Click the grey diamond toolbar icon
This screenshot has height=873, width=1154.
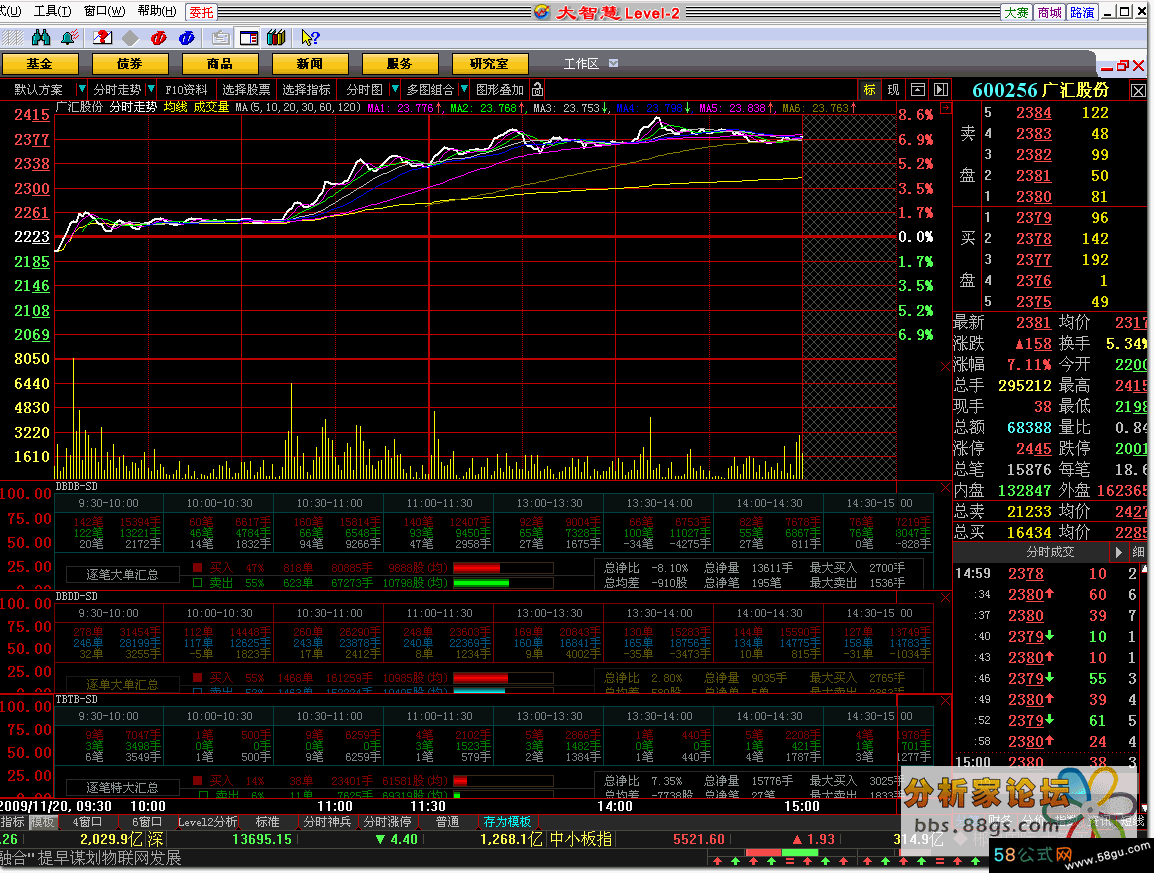click(130, 38)
